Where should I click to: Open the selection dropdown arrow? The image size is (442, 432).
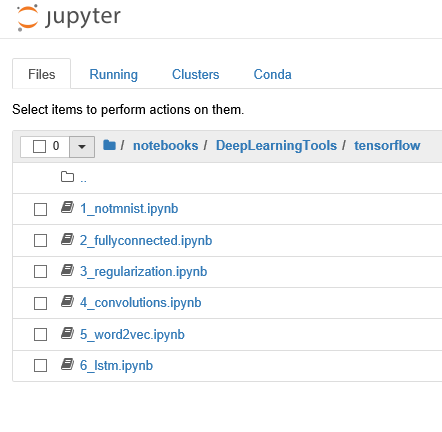pos(82,146)
